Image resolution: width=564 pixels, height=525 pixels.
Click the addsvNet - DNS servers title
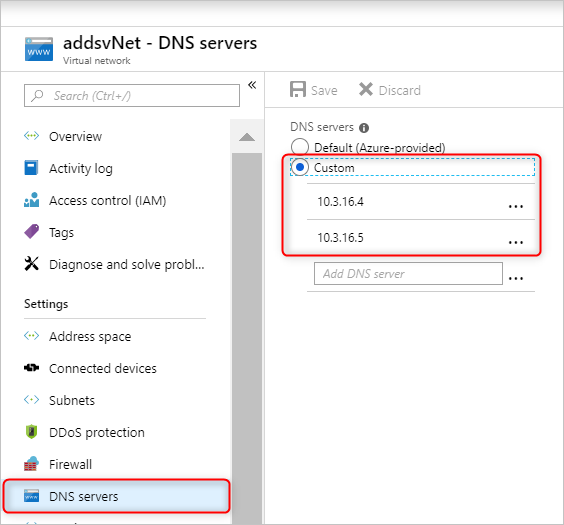coord(160,43)
